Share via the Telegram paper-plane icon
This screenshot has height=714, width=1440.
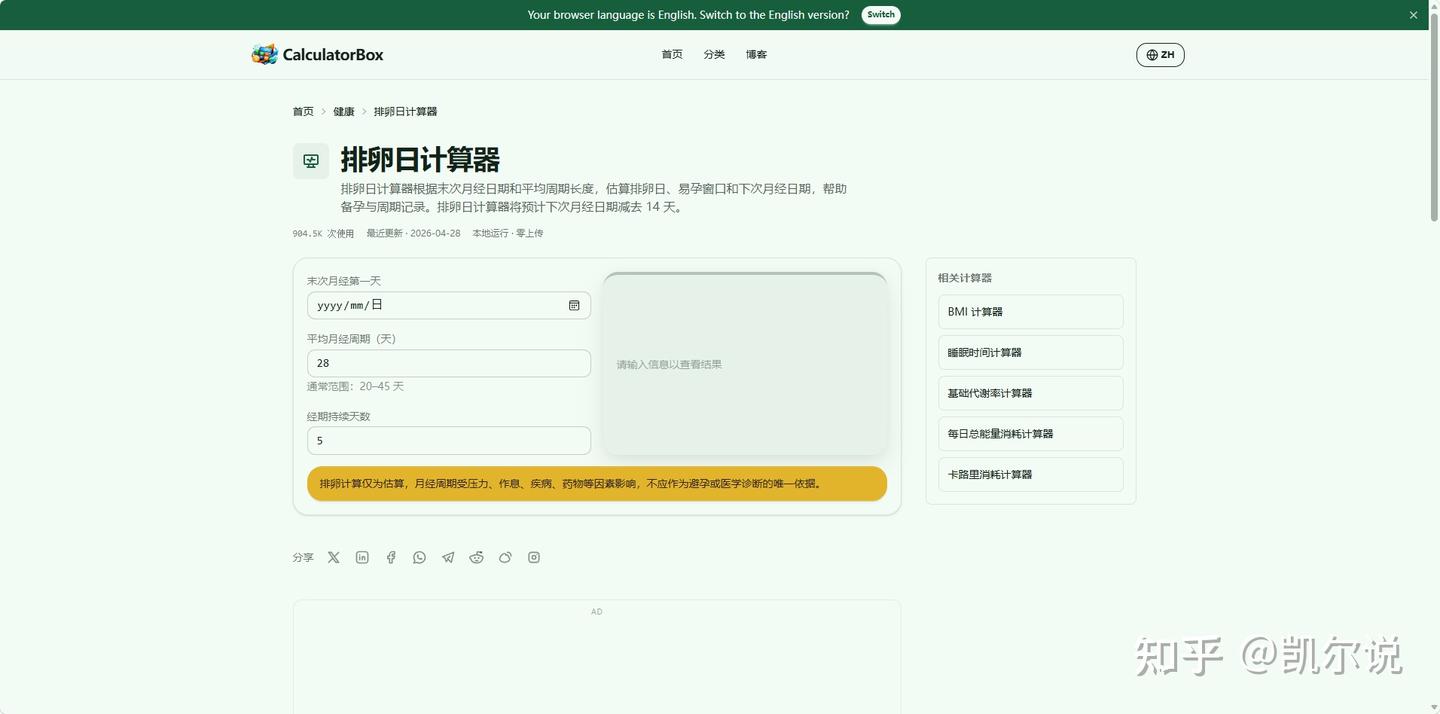[x=448, y=558]
